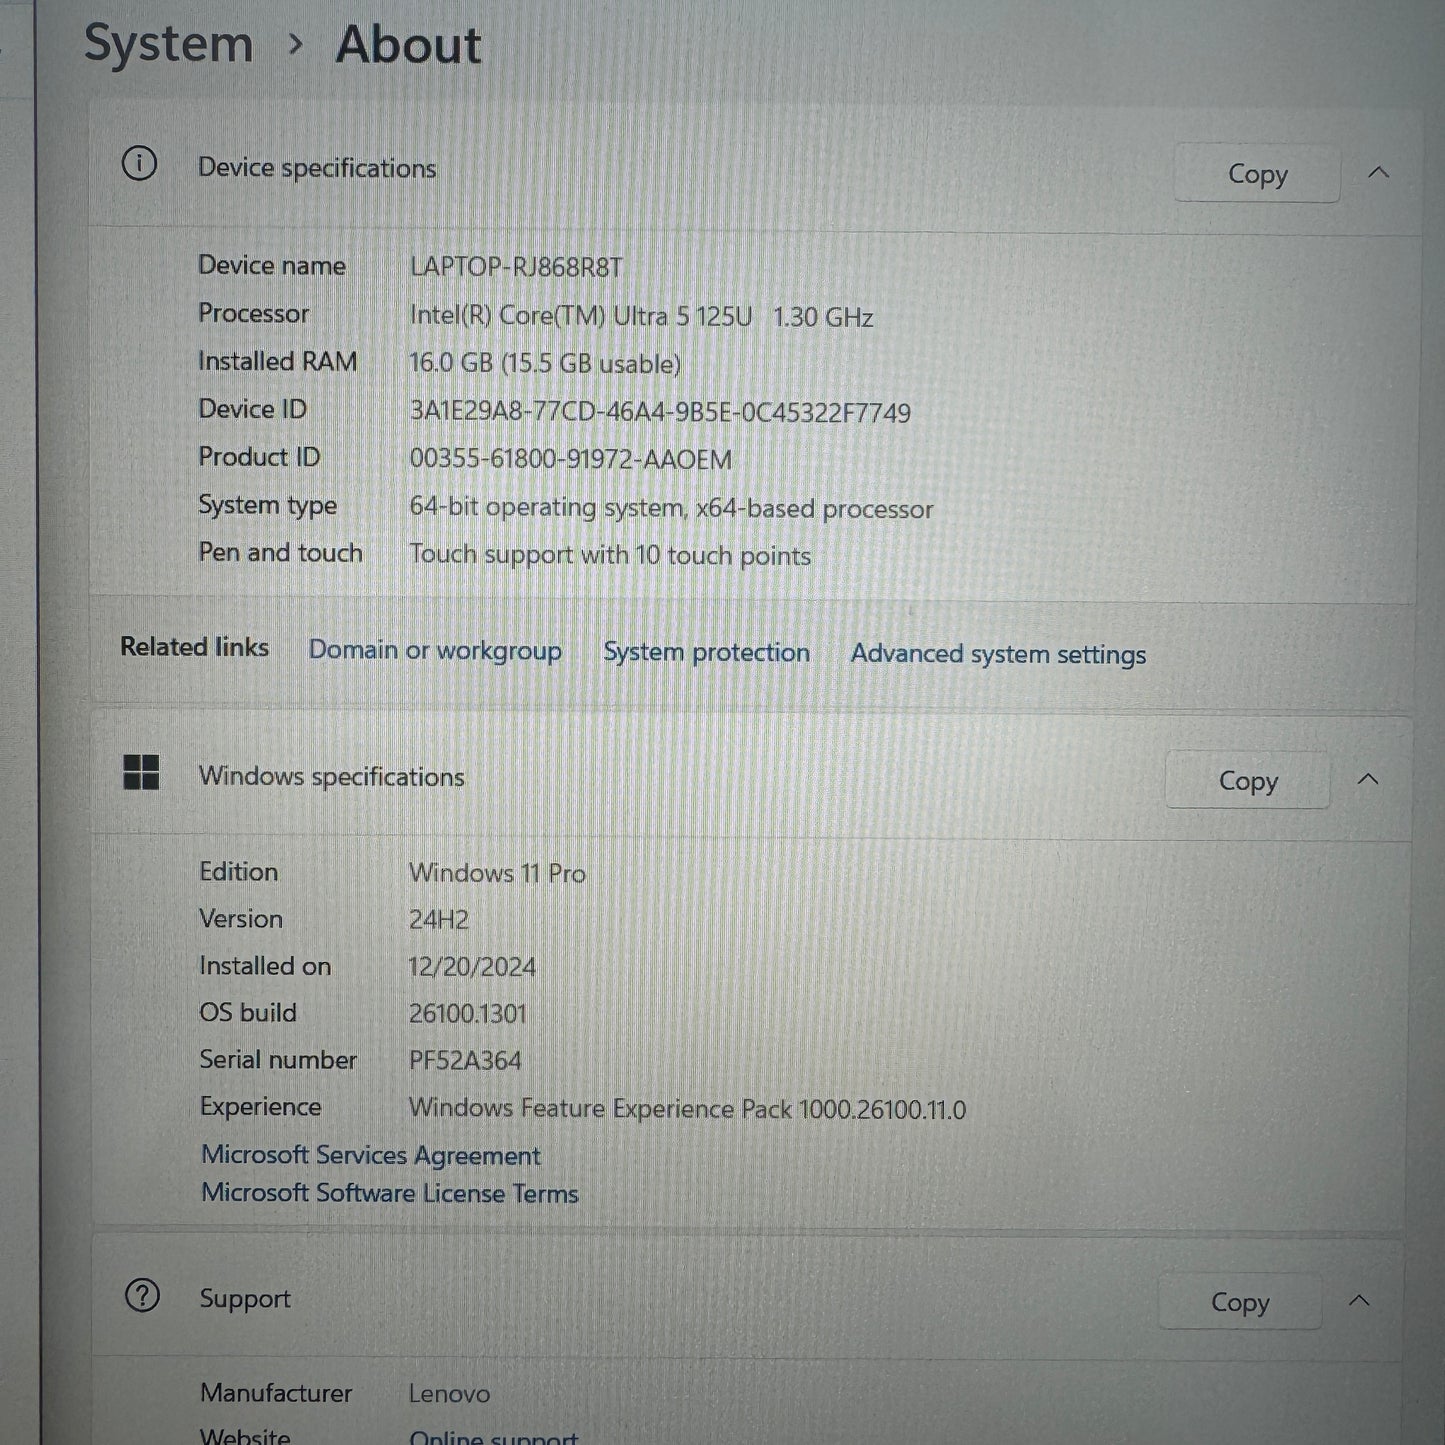Click the Manufacturer label

276,1392
